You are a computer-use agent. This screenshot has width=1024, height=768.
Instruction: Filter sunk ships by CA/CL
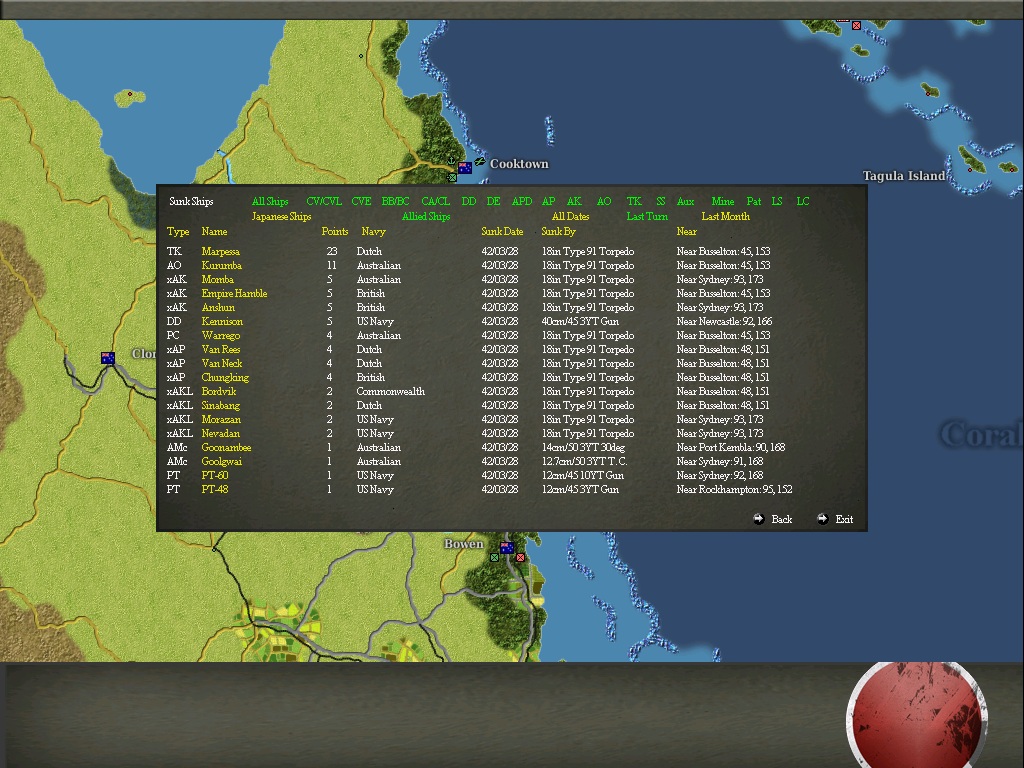pyautogui.click(x=436, y=201)
